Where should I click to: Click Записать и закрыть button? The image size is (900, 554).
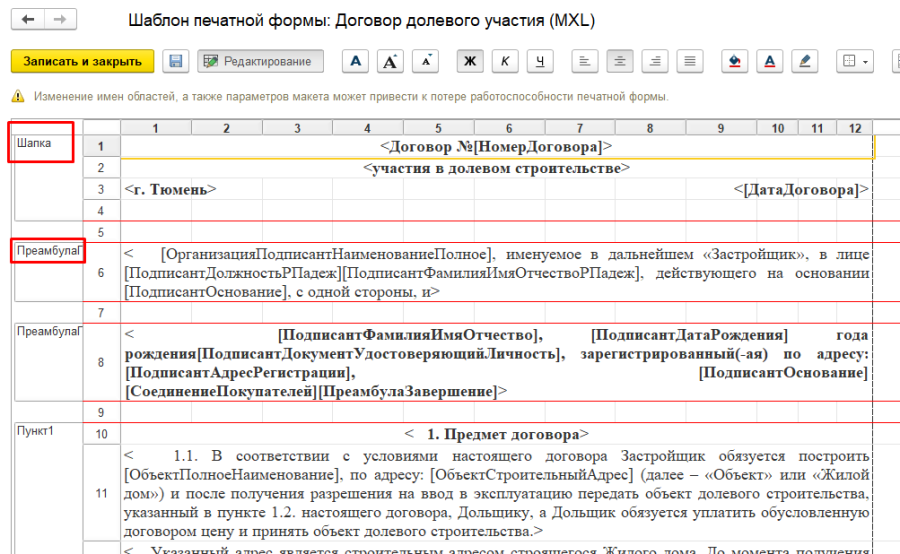[x=82, y=62]
